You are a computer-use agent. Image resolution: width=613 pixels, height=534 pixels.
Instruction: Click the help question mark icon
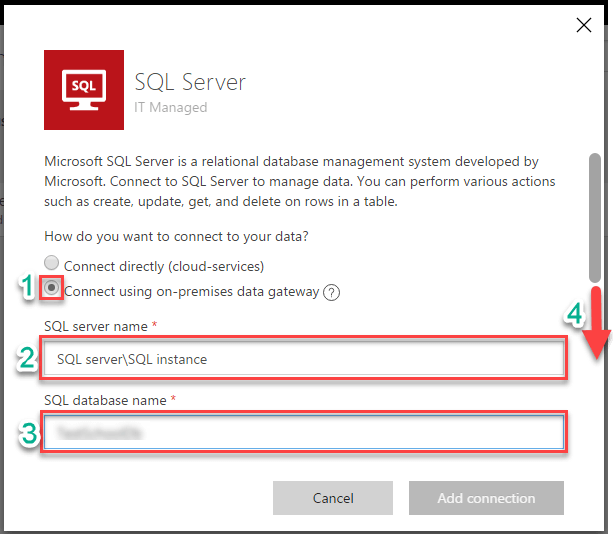click(332, 292)
